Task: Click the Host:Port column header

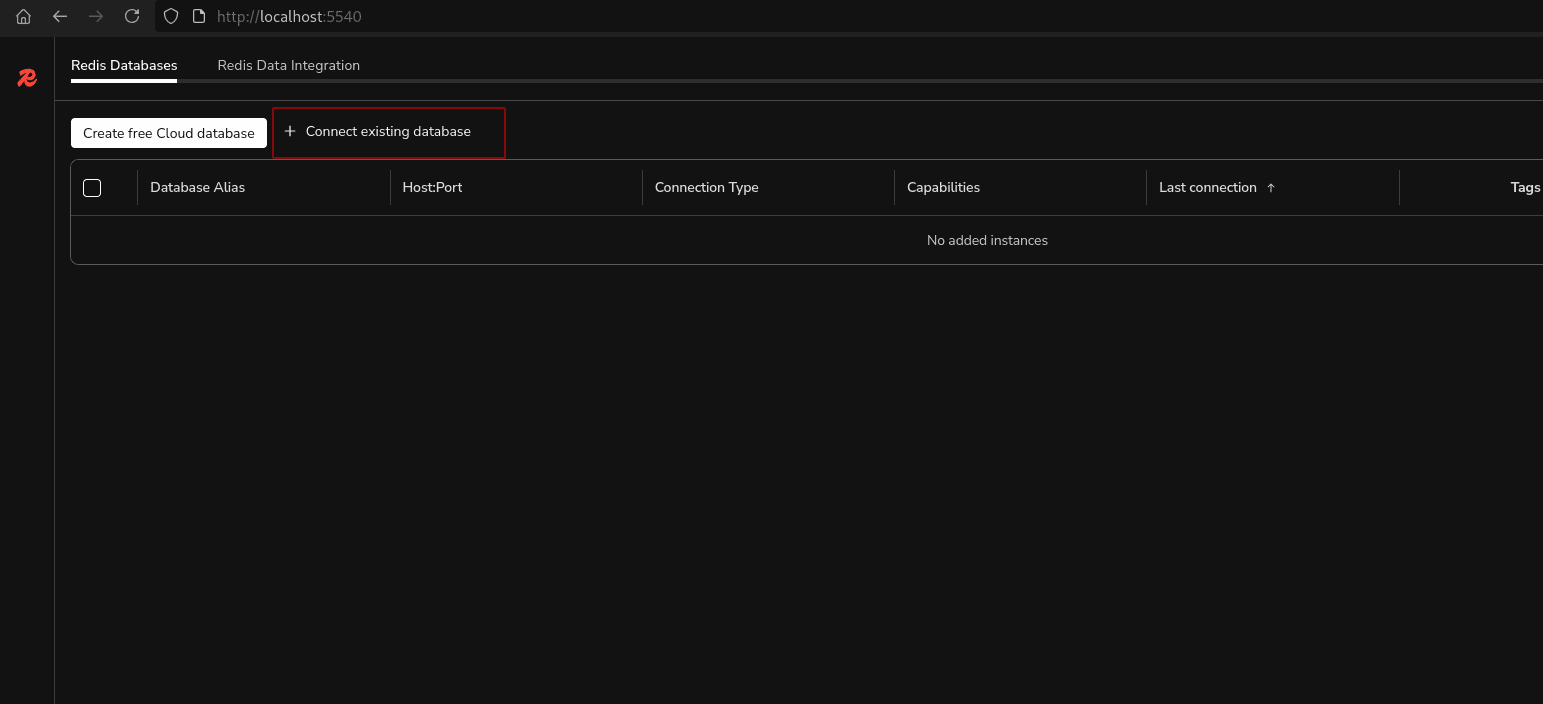Action: (432, 187)
